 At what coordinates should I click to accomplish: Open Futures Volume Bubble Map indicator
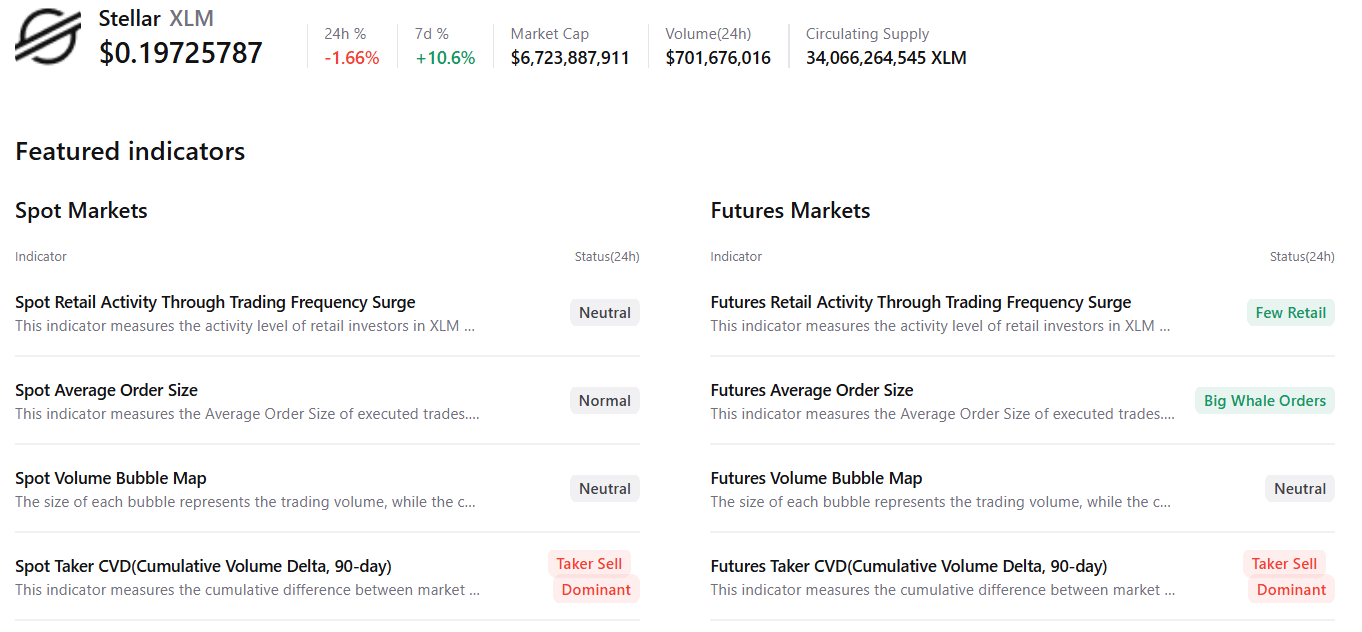(x=817, y=478)
